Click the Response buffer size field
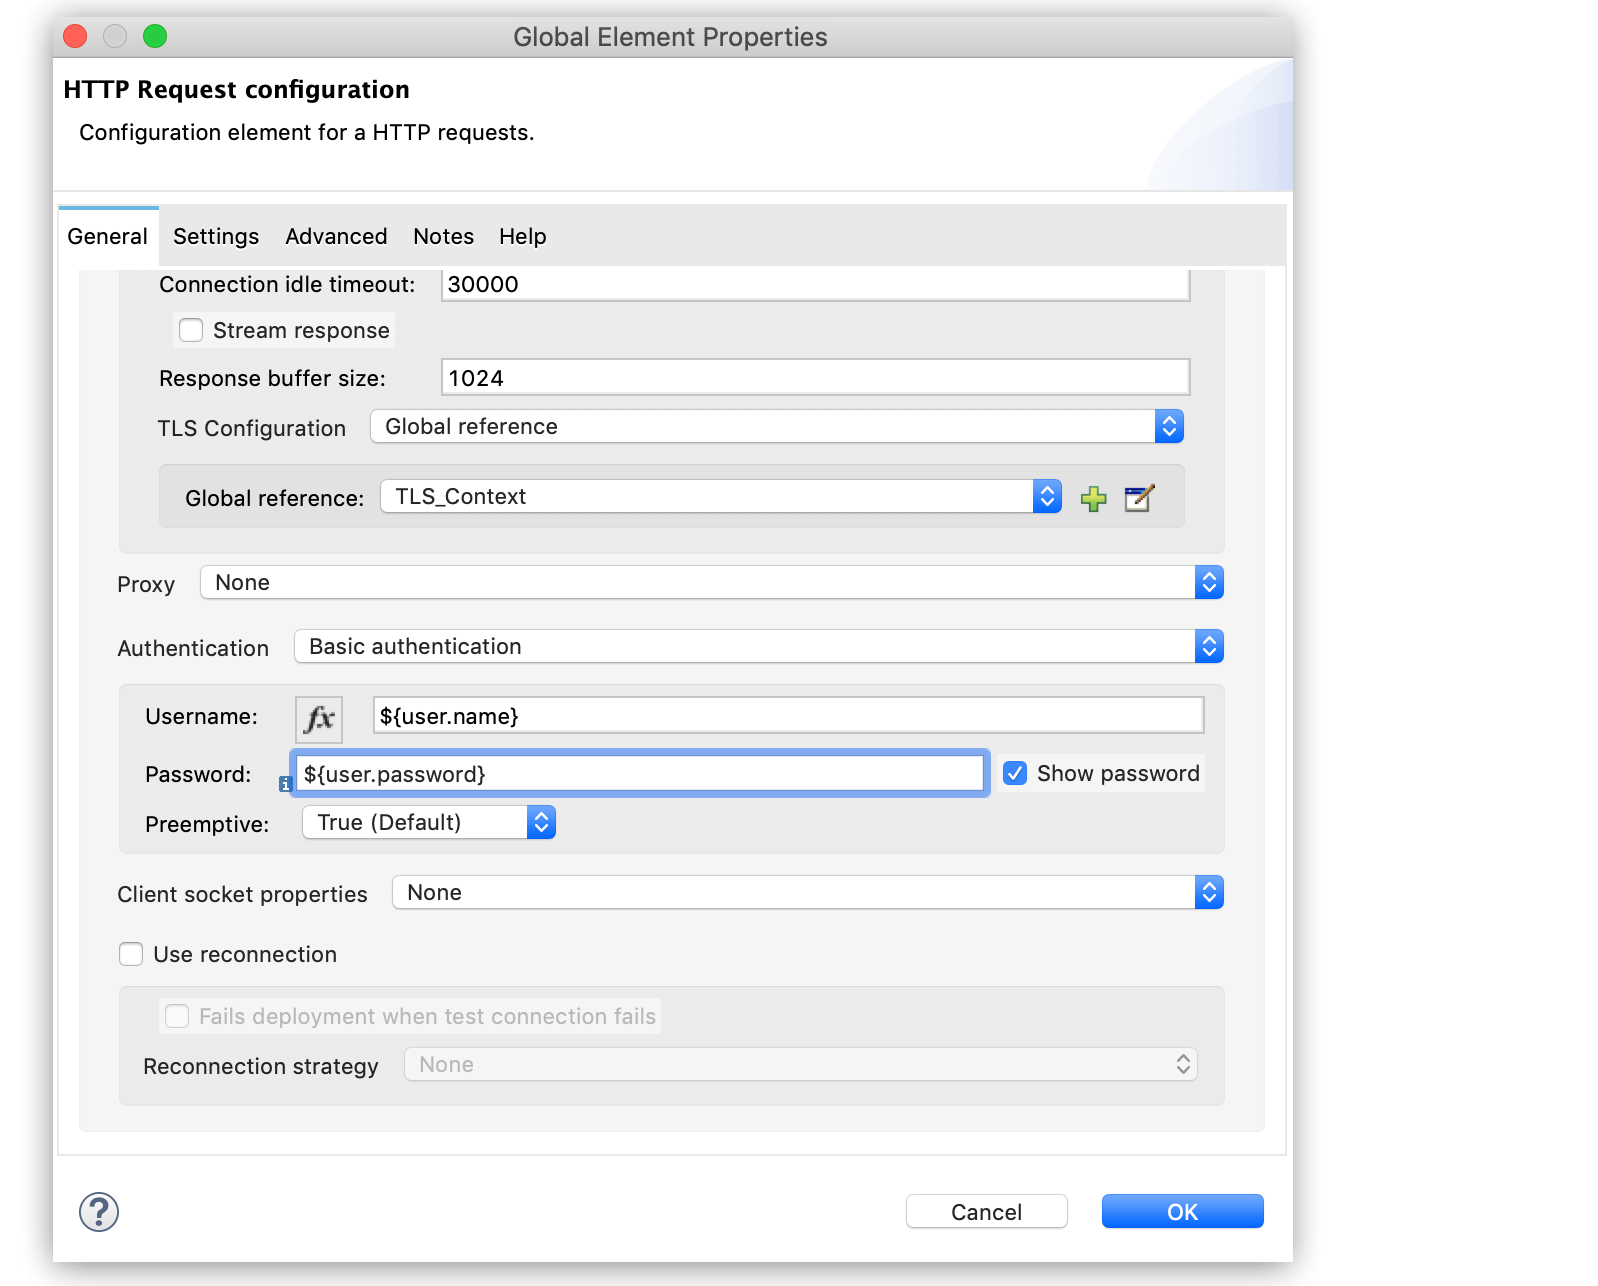 pyautogui.click(x=815, y=378)
